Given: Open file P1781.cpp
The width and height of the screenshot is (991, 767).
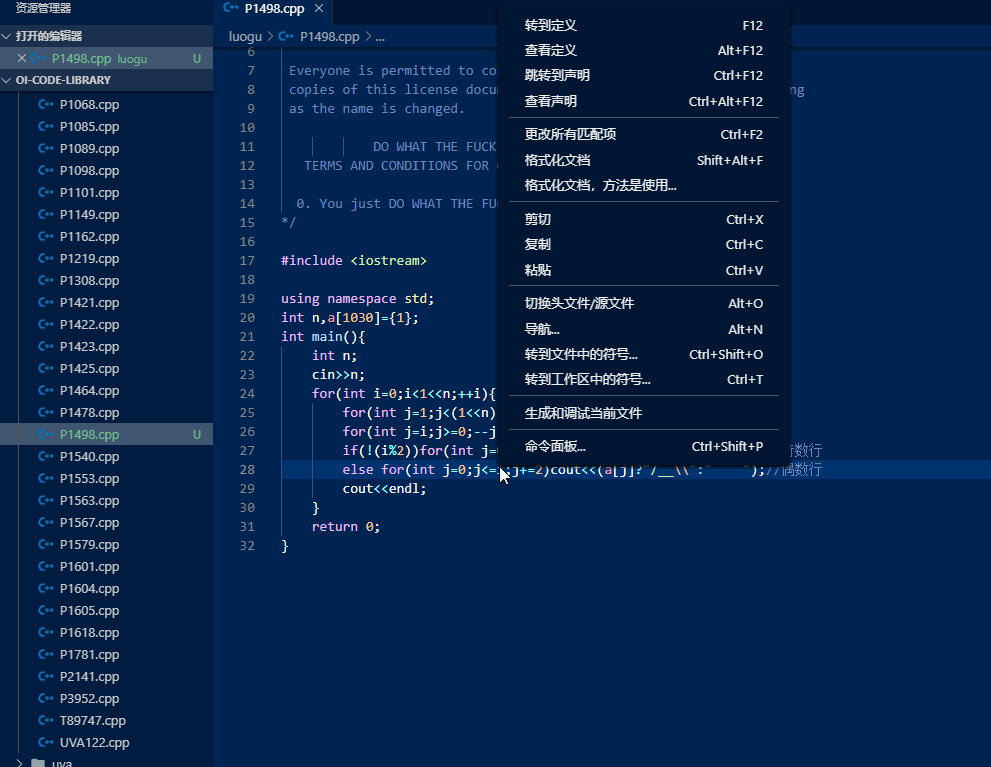Looking at the screenshot, I should click(x=89, y=655).
